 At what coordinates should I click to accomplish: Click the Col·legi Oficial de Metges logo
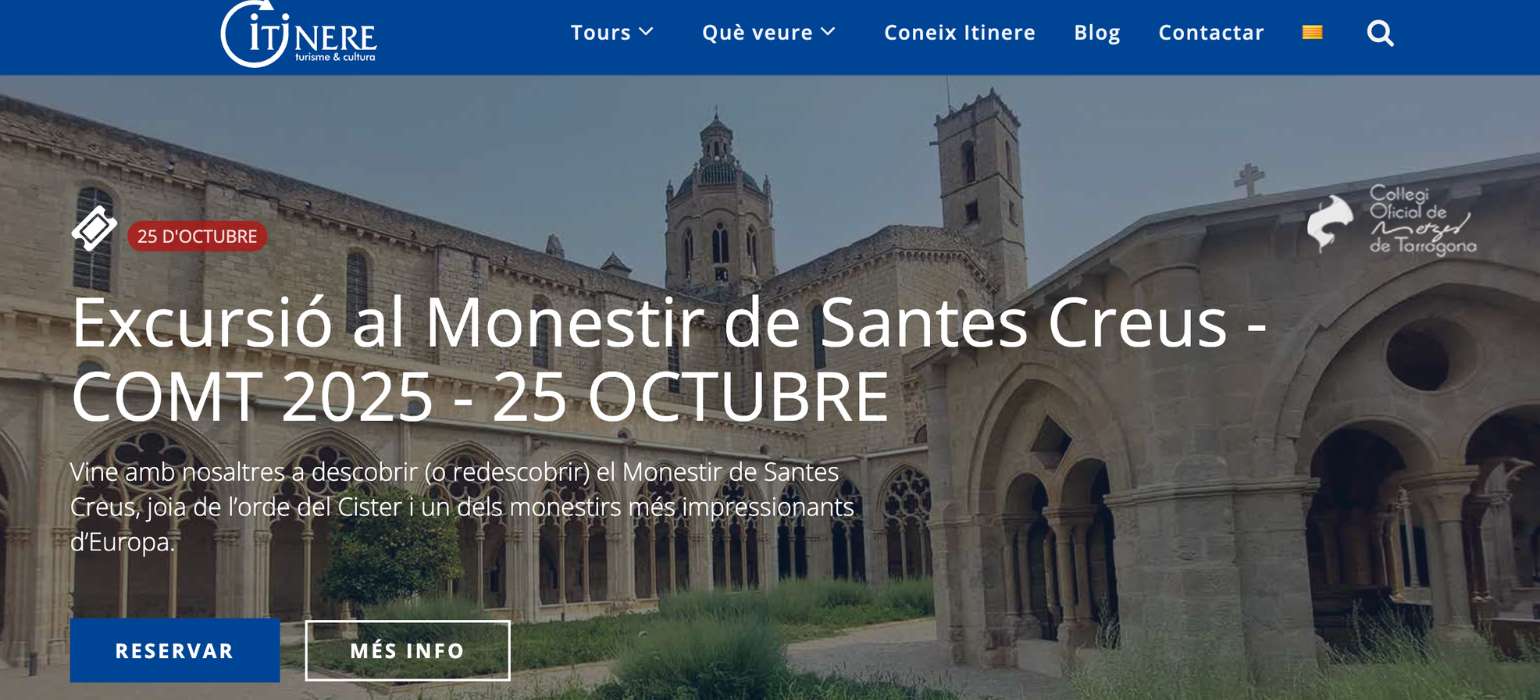[x=1391, y=220]
